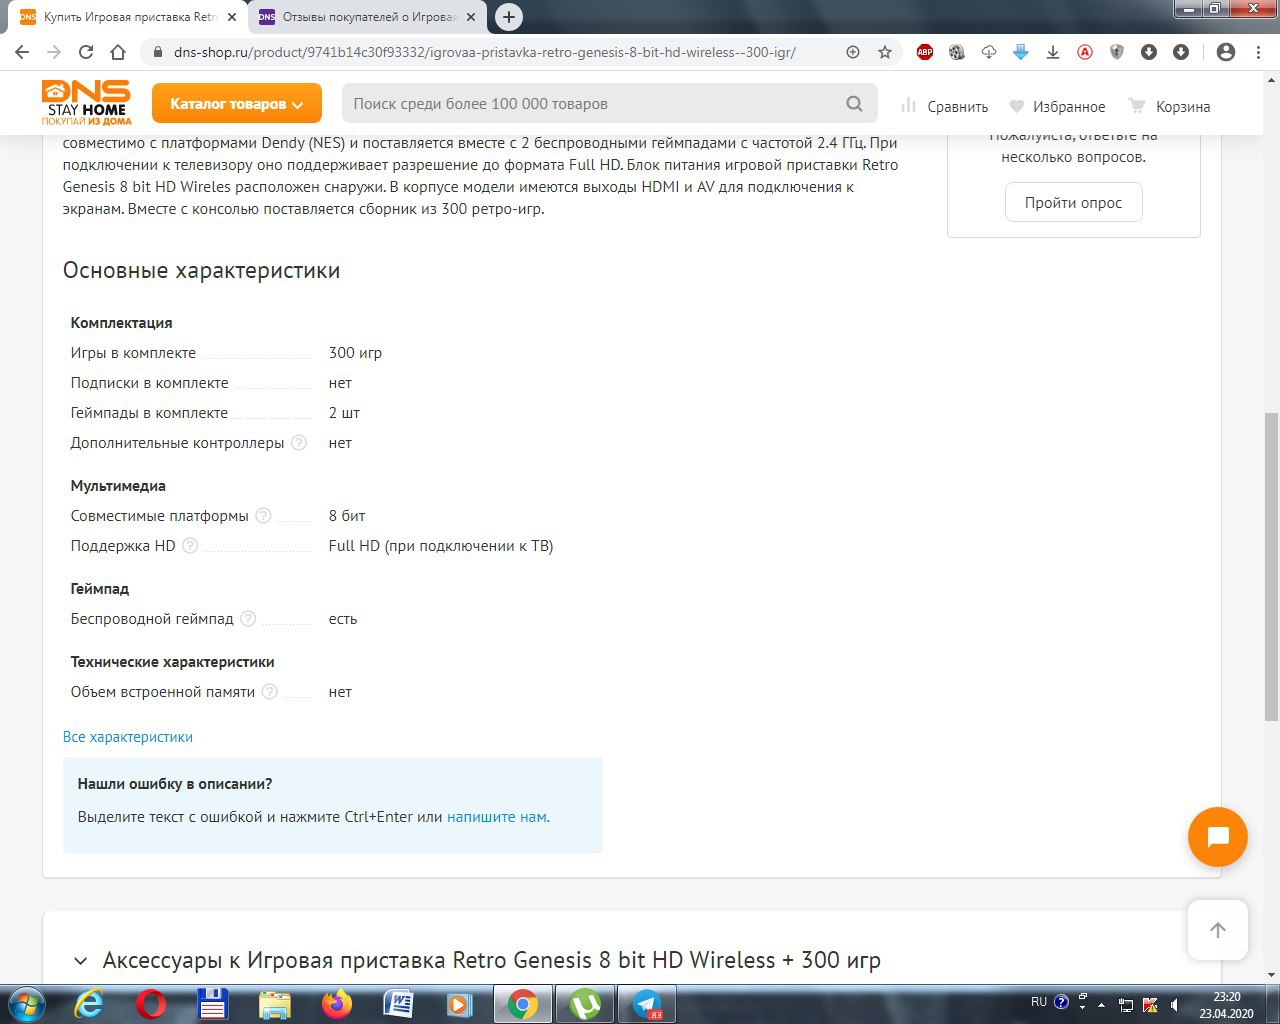Switch to the Купить Игровая приставка tab
The height and width of the screenshot is (1024, 1280).
[x=128, y=17]
